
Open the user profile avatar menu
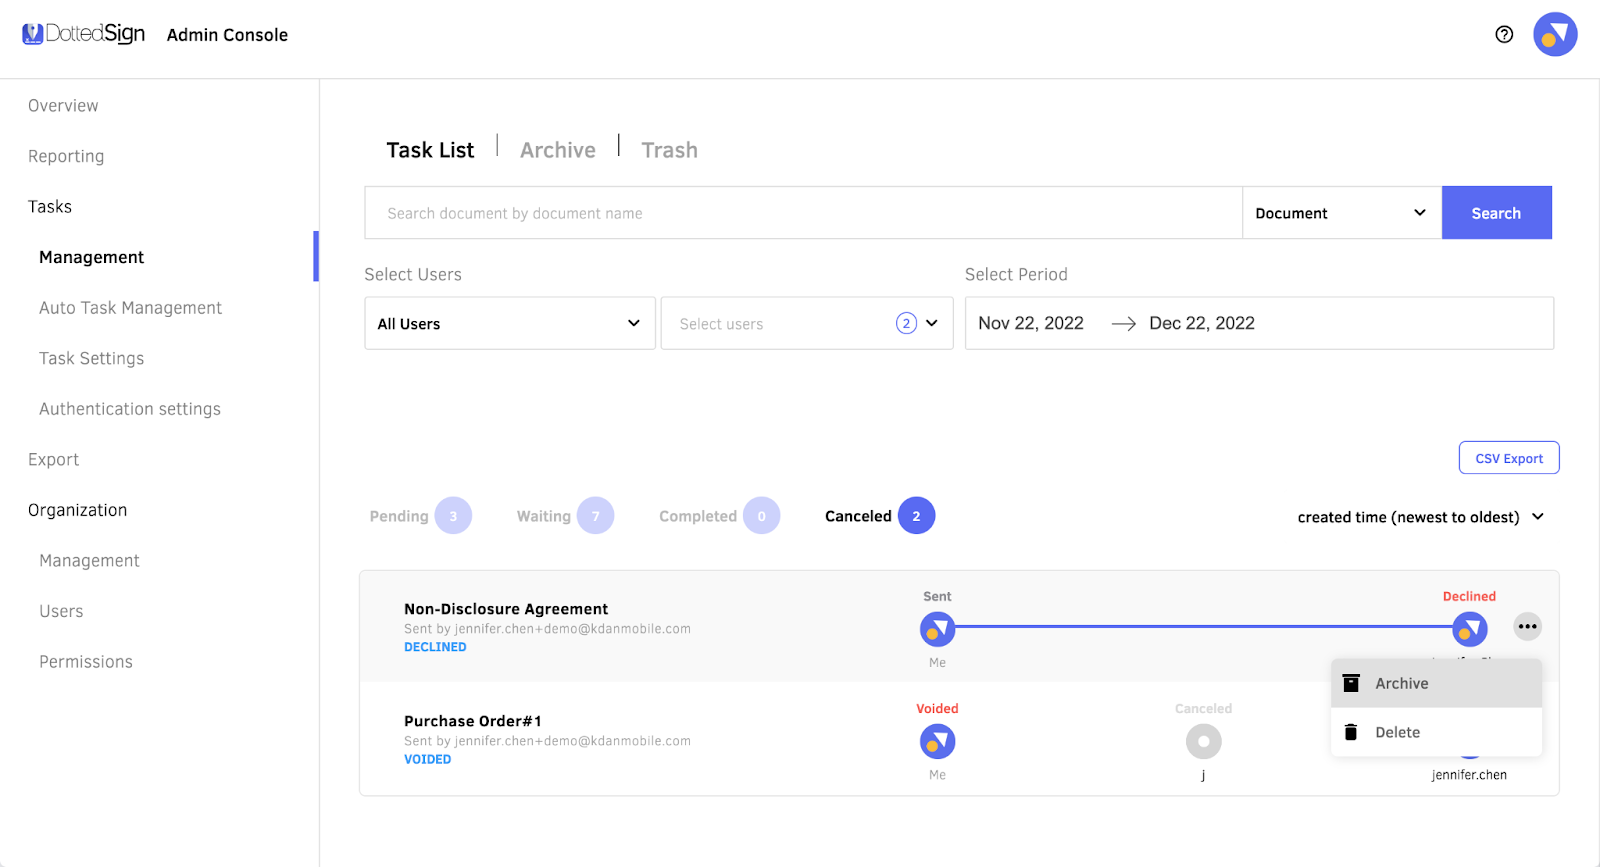tap(1554, 35)
